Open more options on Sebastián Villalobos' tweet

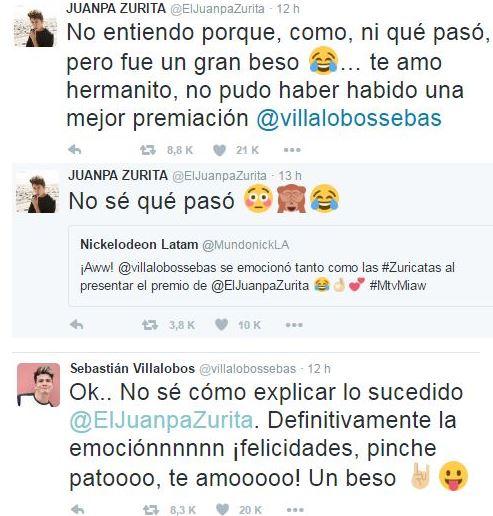pos(295,509)
